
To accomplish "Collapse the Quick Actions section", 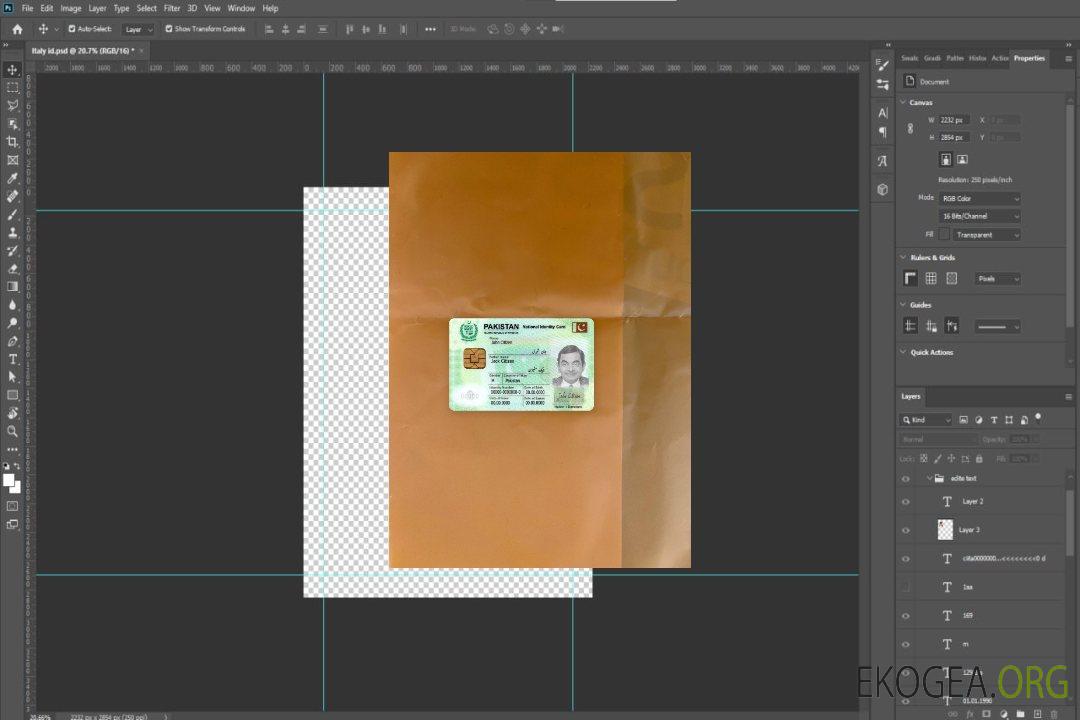I will click(x=903, y=352).
